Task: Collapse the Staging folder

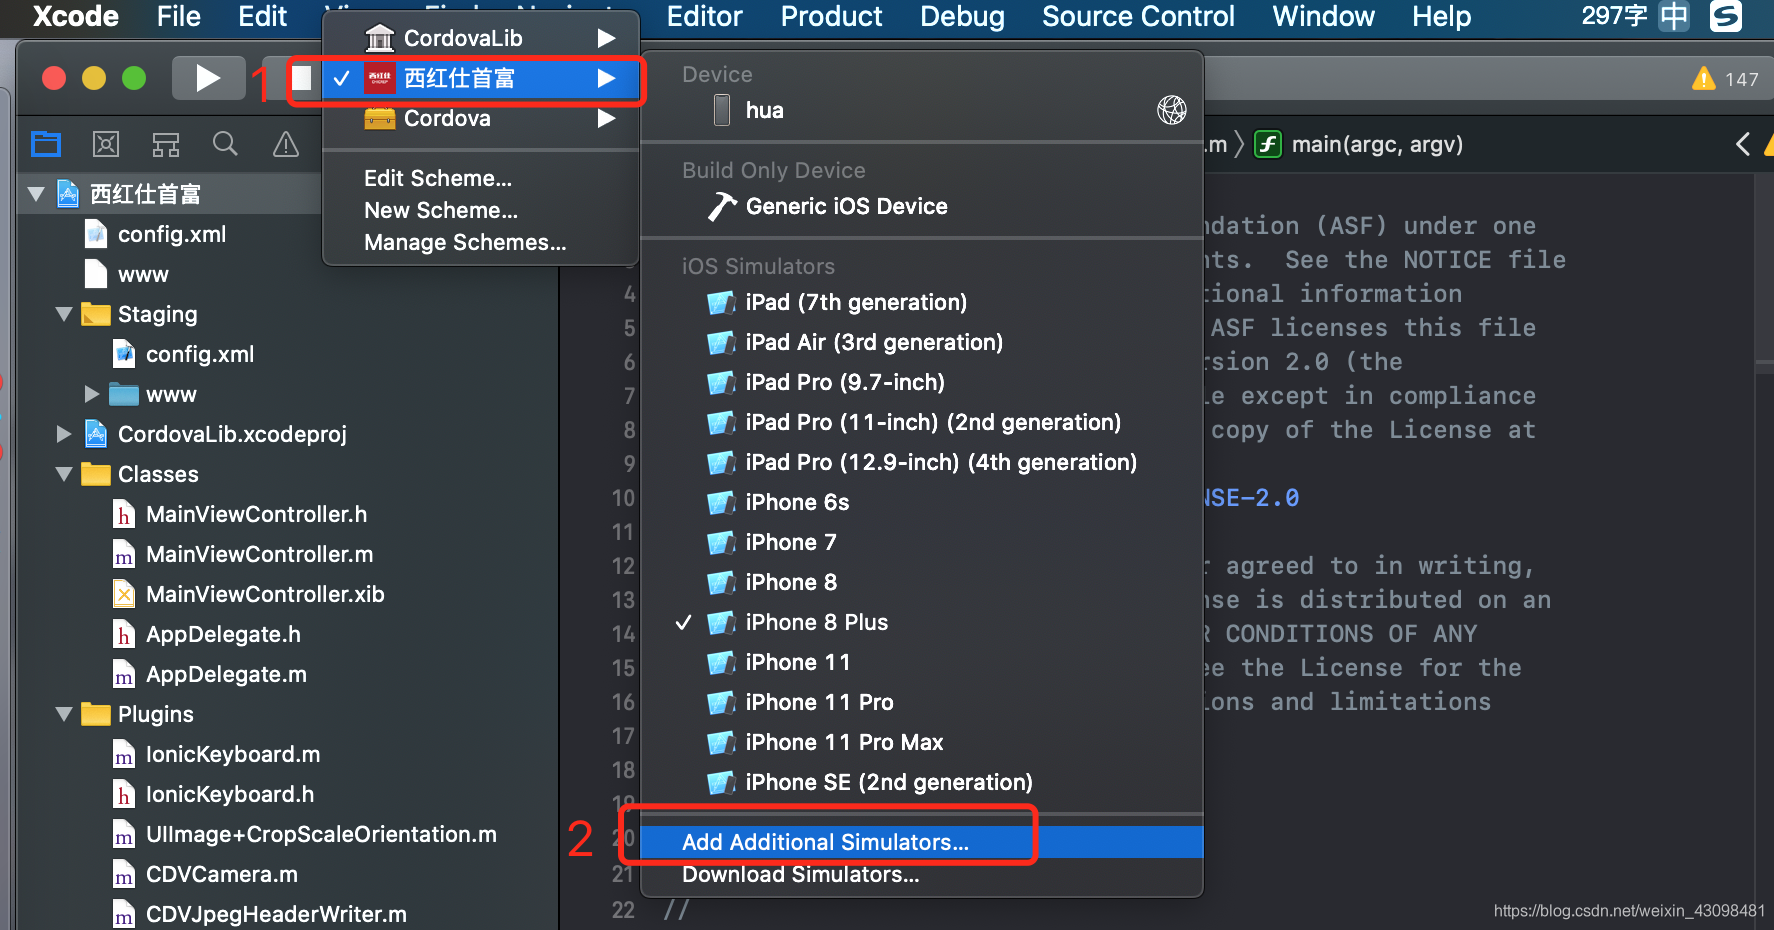Action: 64,314
